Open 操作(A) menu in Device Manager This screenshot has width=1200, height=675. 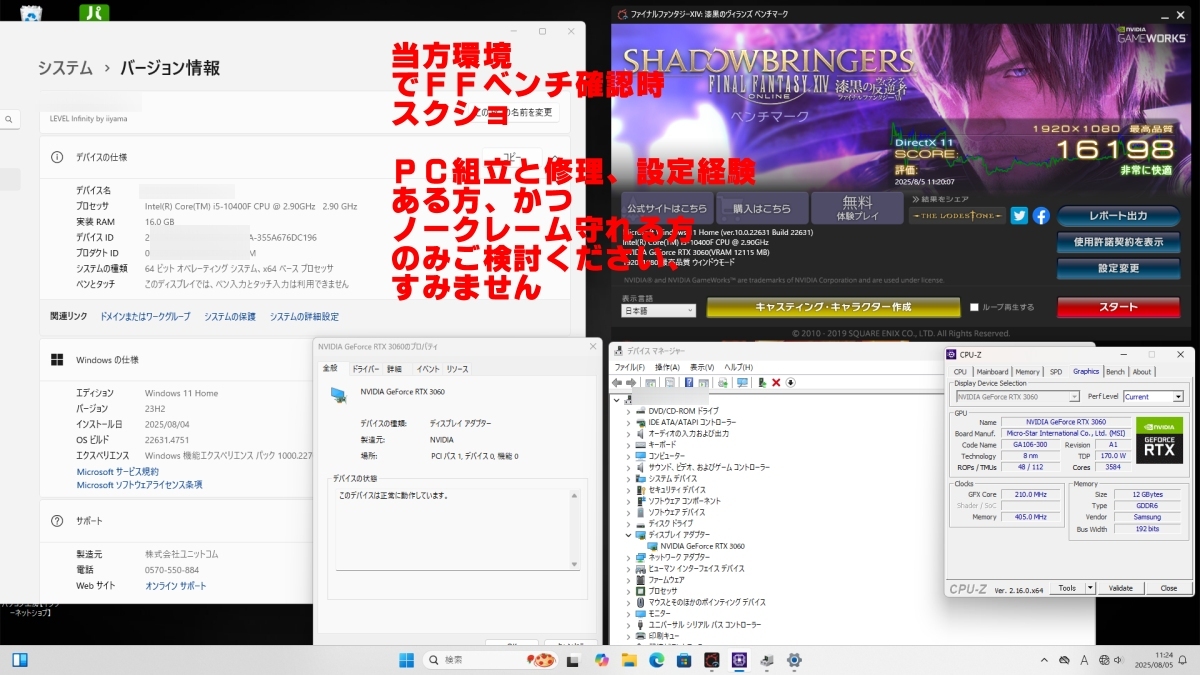tap(667, 367)
